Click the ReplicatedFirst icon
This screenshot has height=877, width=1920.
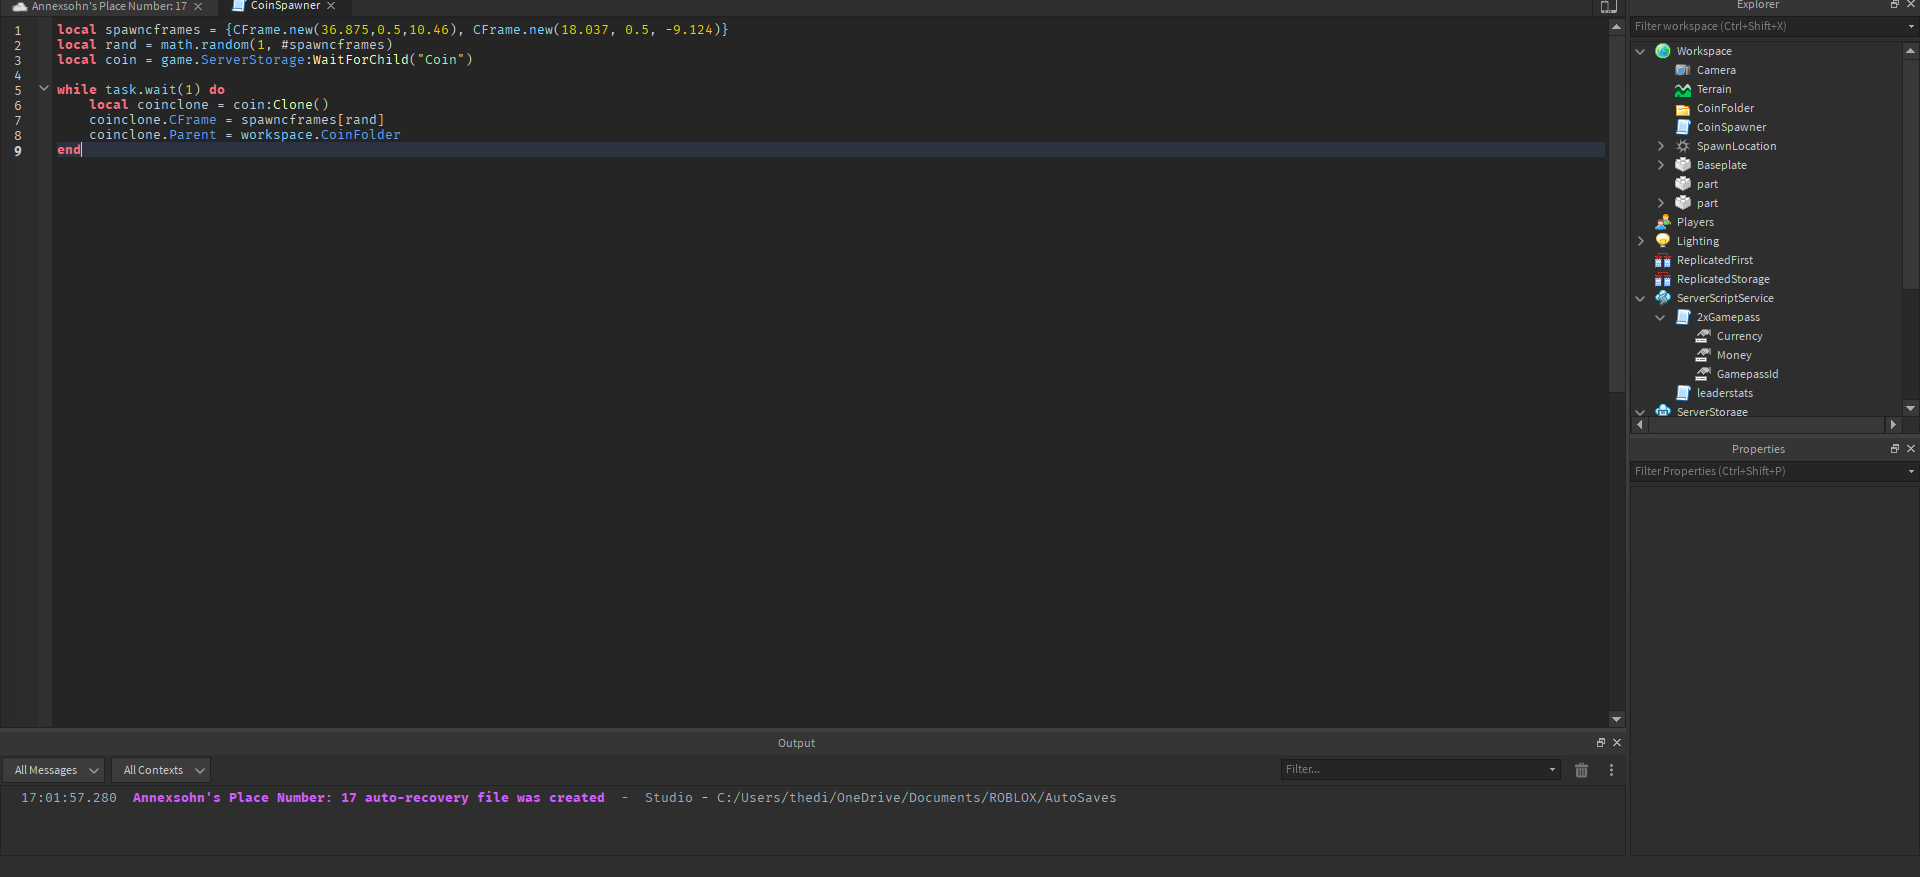pyautogui.click(x=1663, y=260)
